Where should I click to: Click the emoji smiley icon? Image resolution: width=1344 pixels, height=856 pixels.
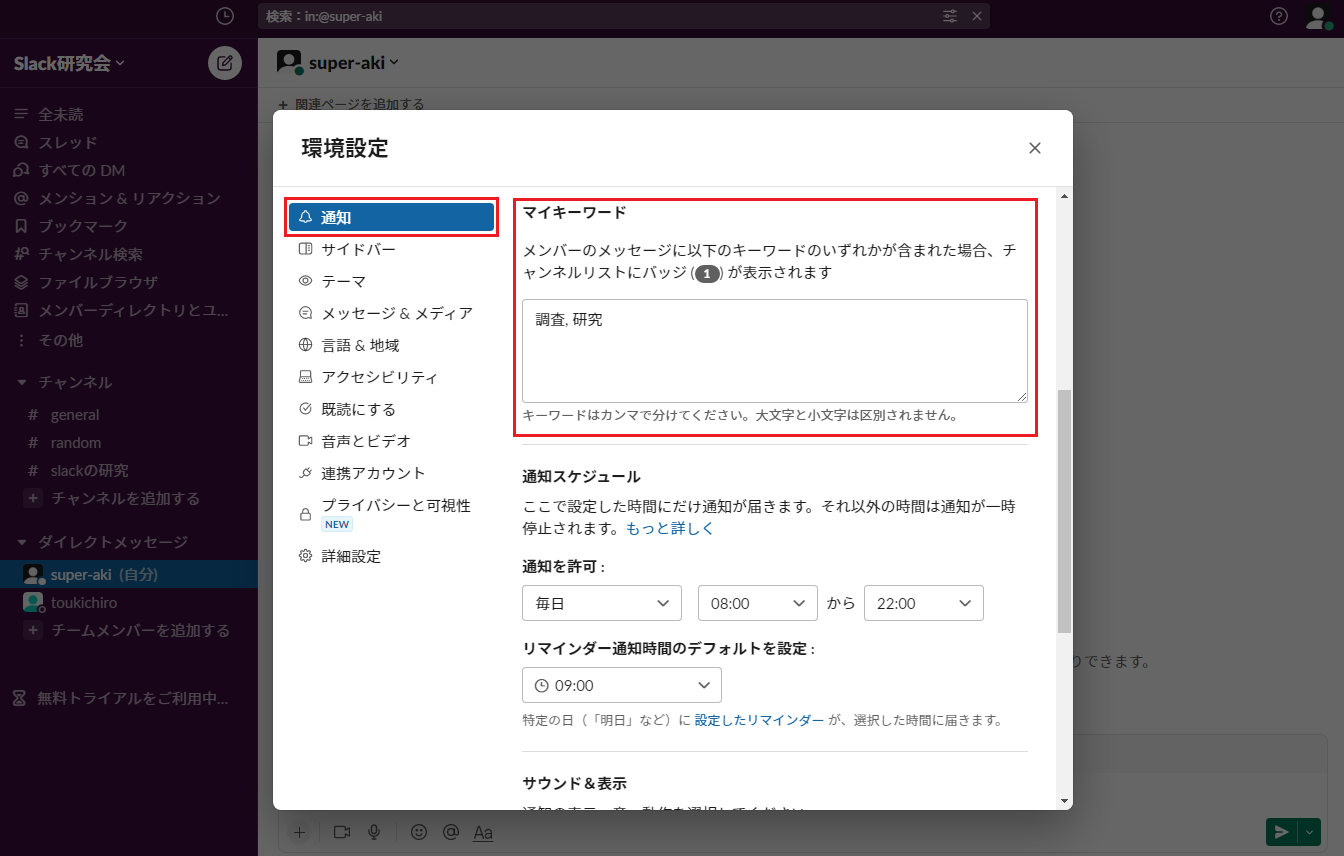419,832
